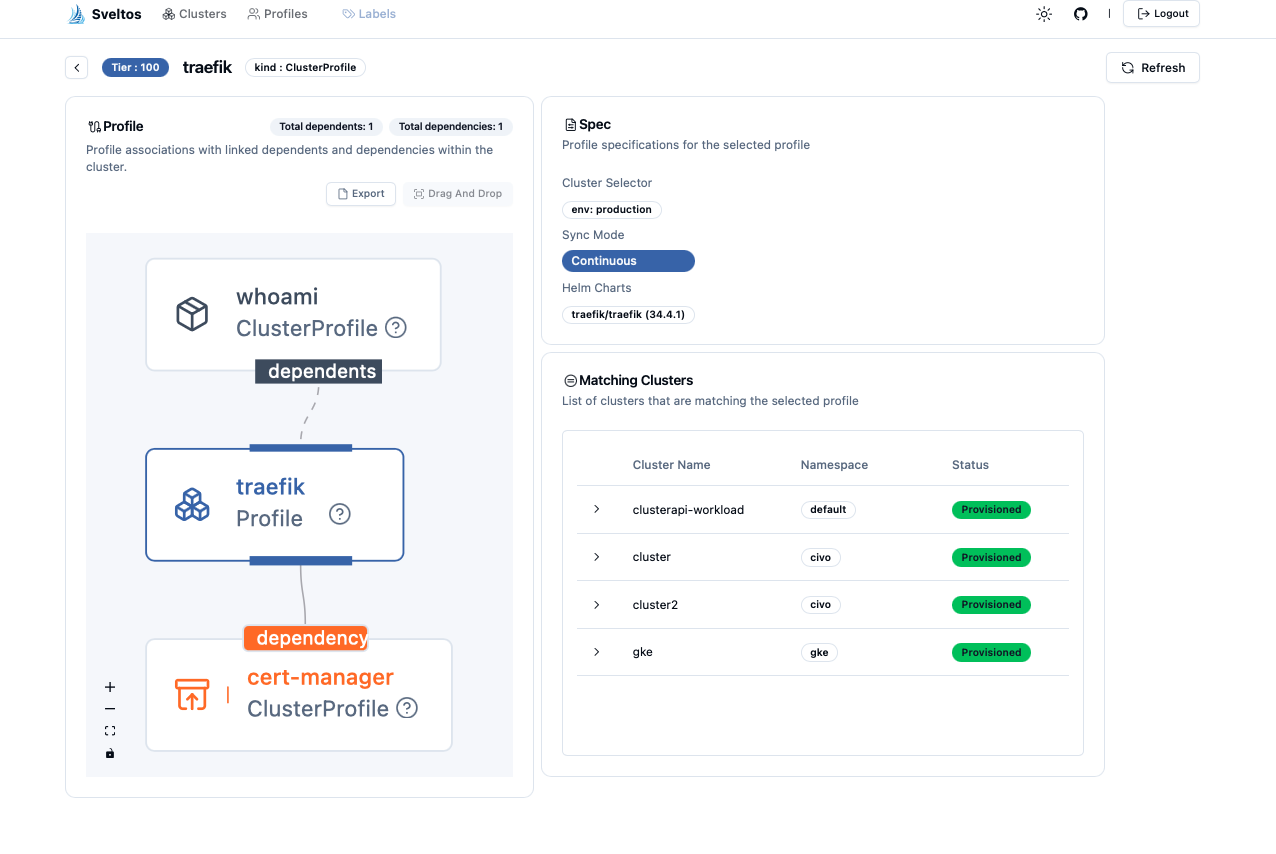The height and width of the screenshot is (854, 1276).
Task: Click the gke namespace tag
Action: coord(819,652)
